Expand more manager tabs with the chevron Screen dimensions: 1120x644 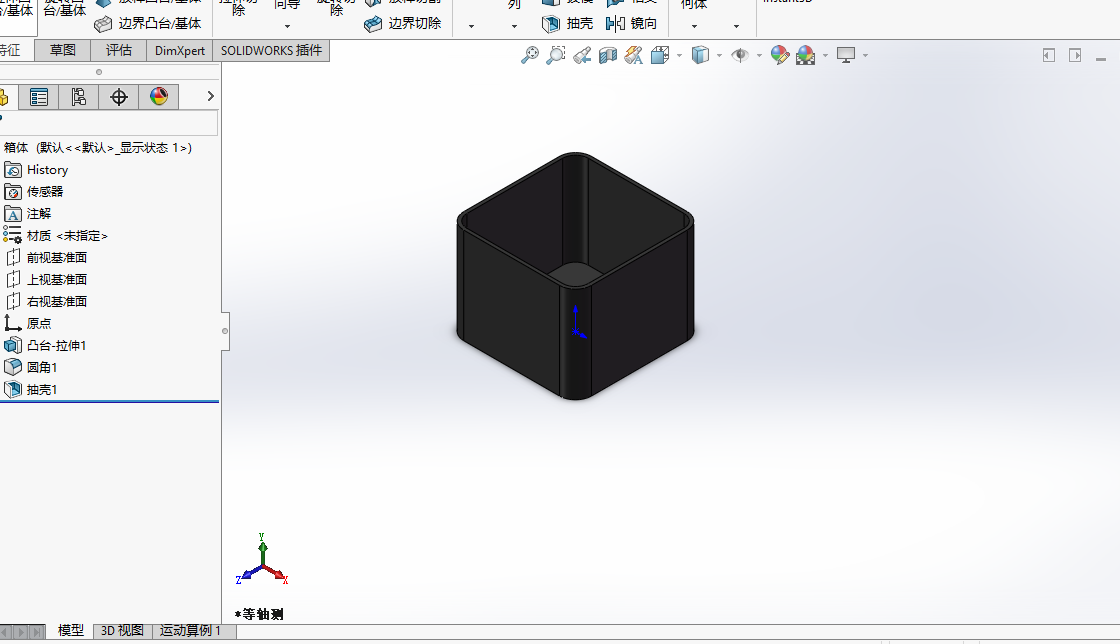(x=210, y=96)
